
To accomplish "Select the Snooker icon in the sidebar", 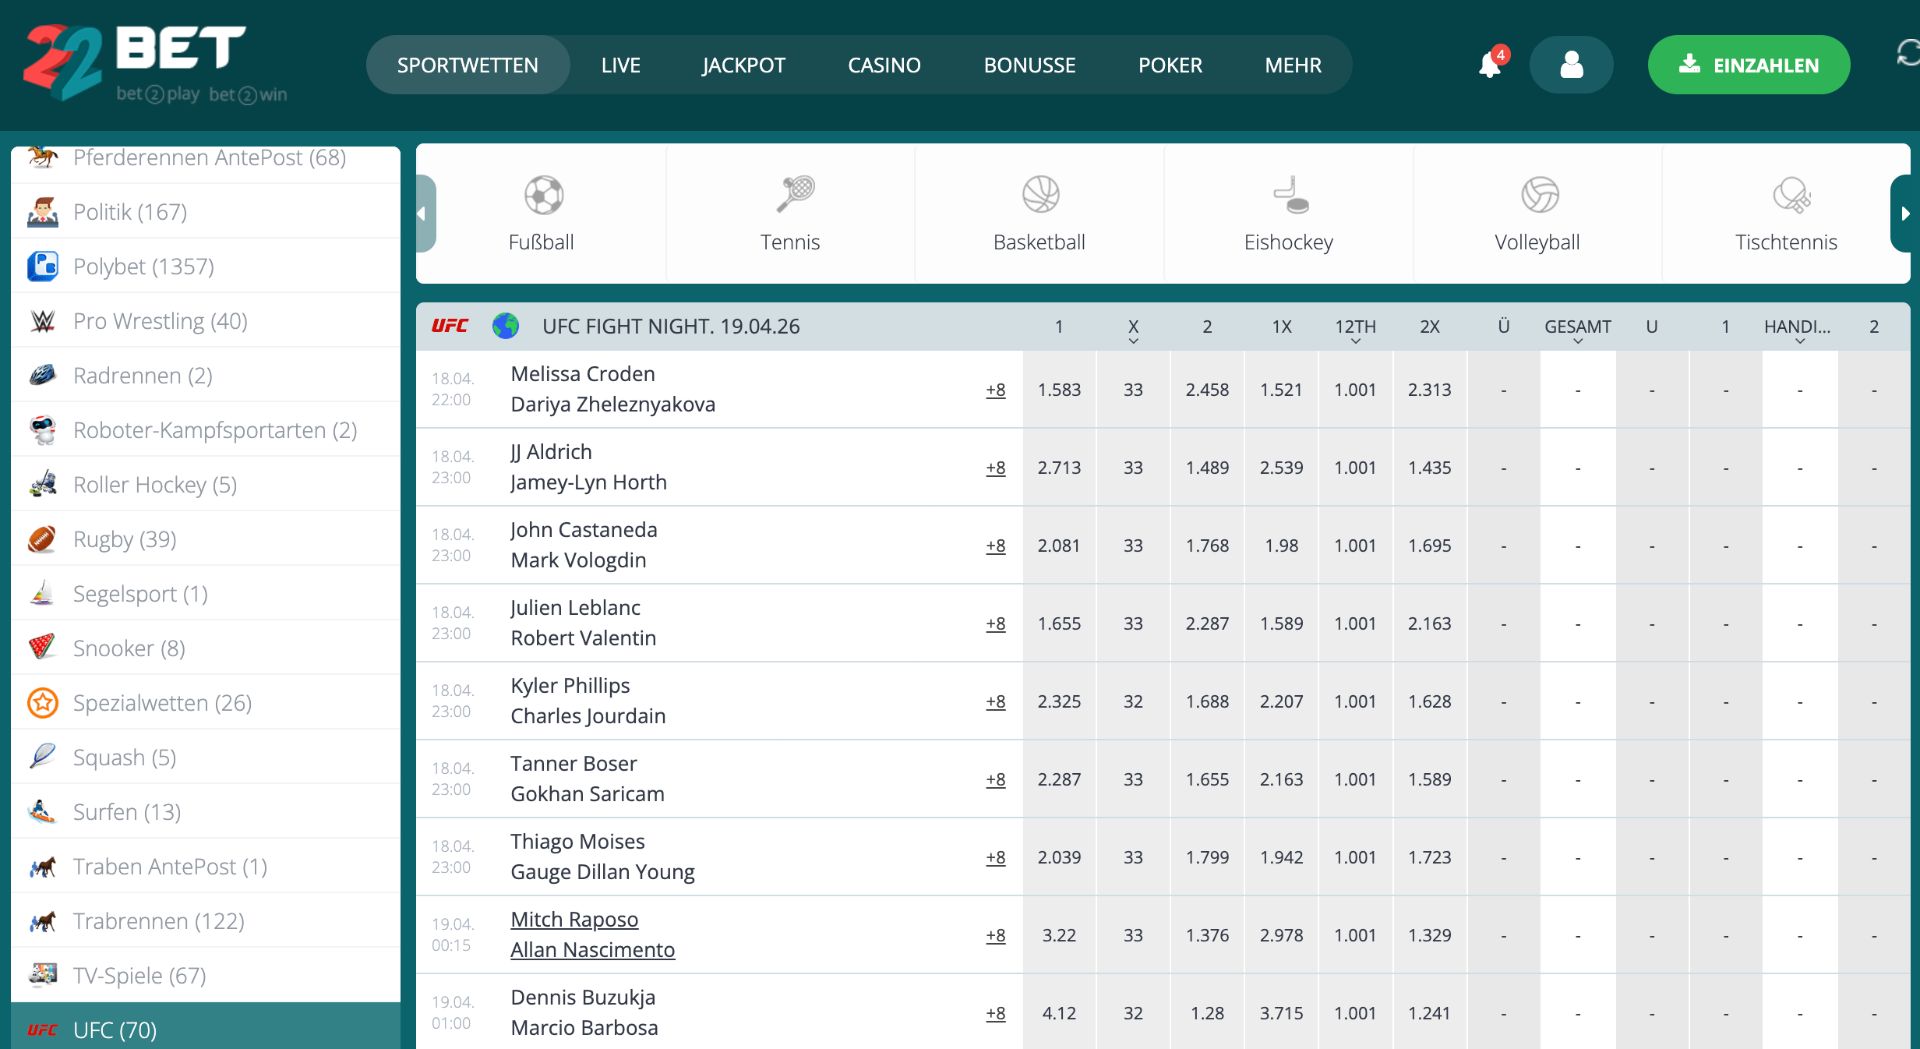I will [x=42, y=647].
